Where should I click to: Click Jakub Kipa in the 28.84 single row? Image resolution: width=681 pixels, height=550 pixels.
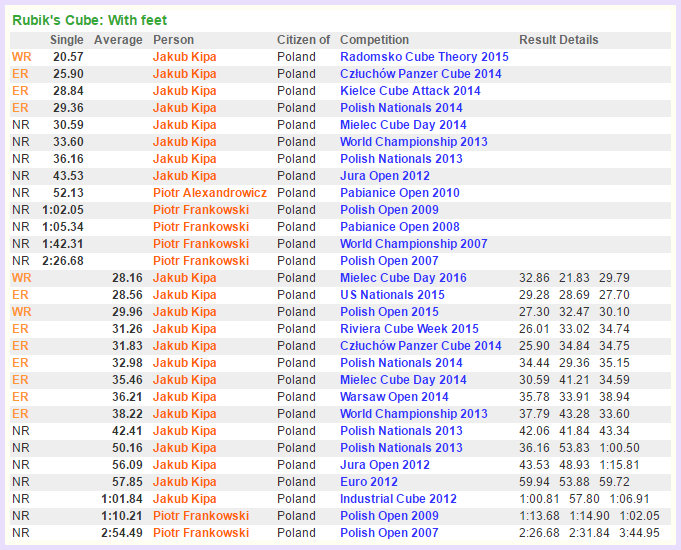tap(185, 91)
